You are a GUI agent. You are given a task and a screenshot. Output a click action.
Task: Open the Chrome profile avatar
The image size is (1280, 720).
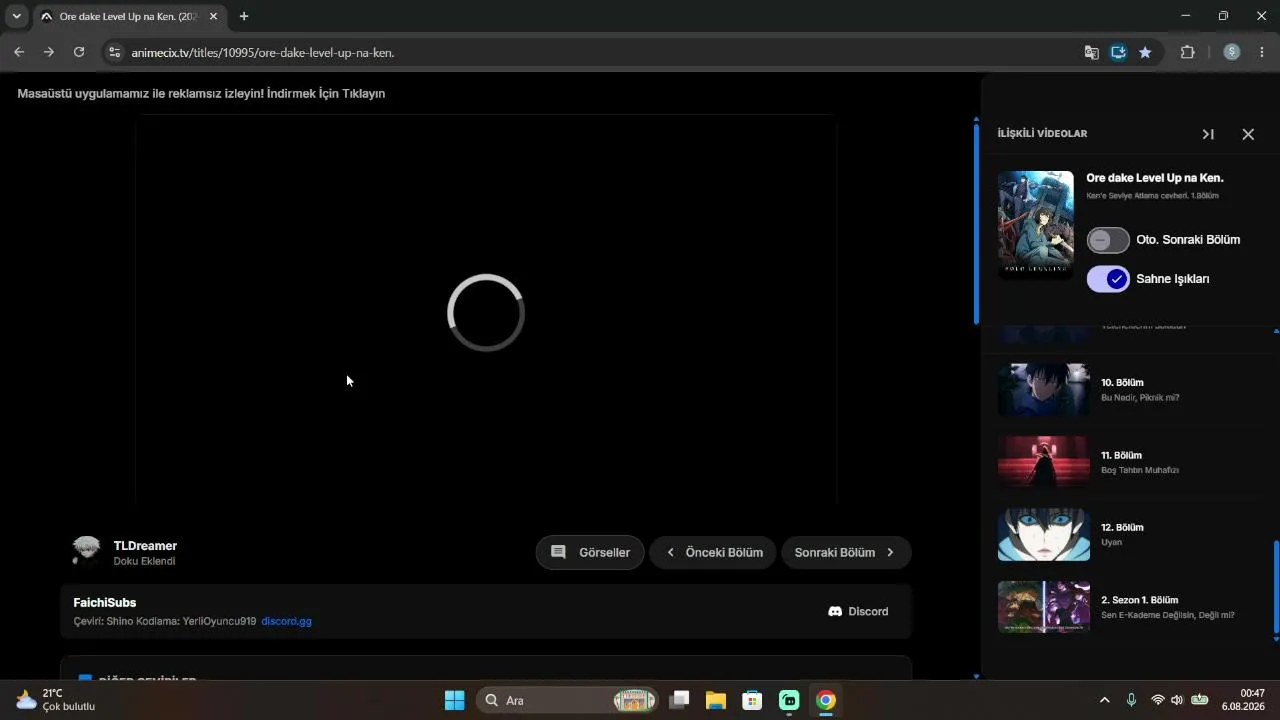coord(1232,52)
